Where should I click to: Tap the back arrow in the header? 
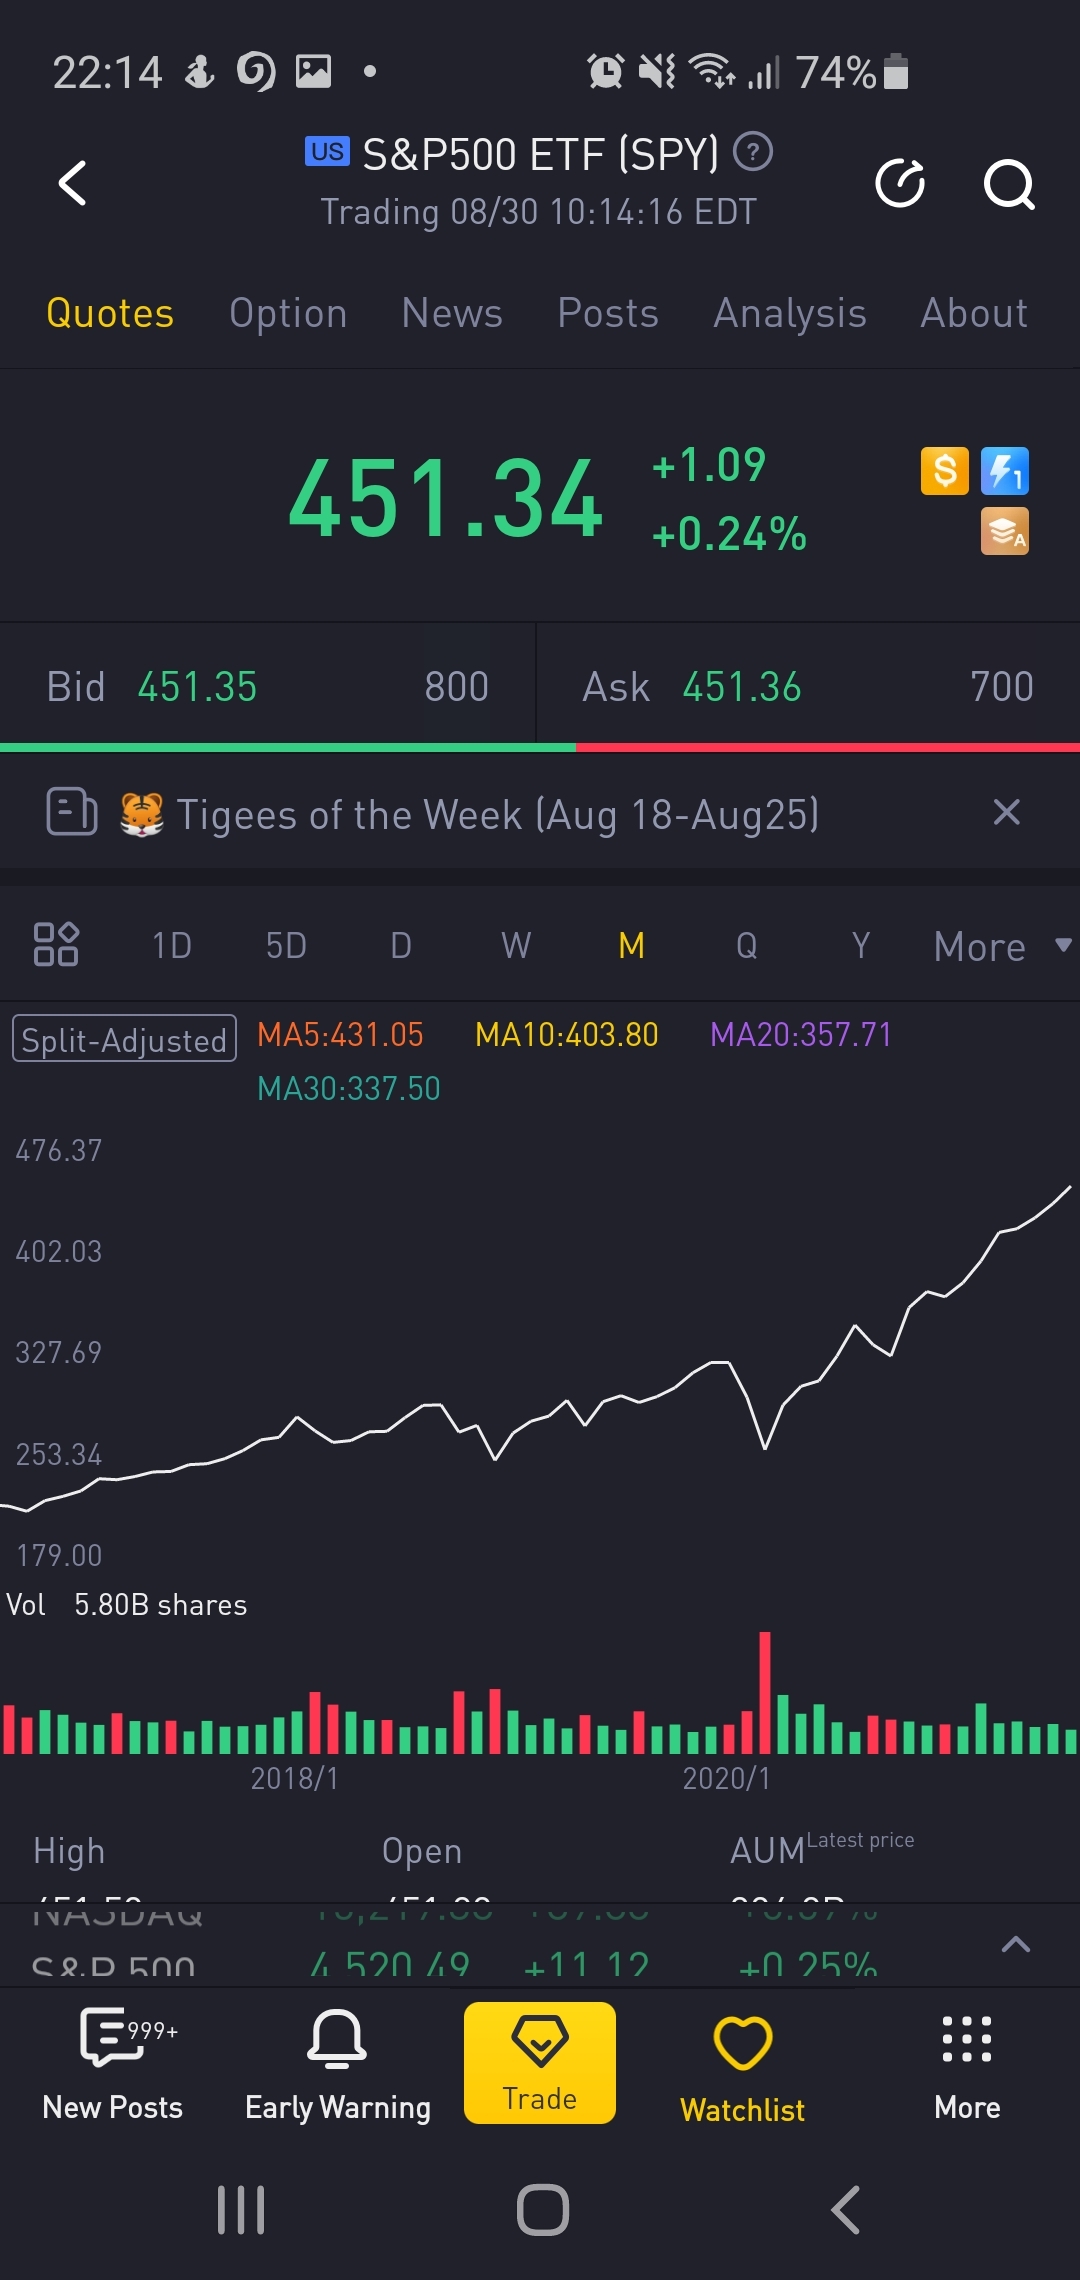click(73, 183)
